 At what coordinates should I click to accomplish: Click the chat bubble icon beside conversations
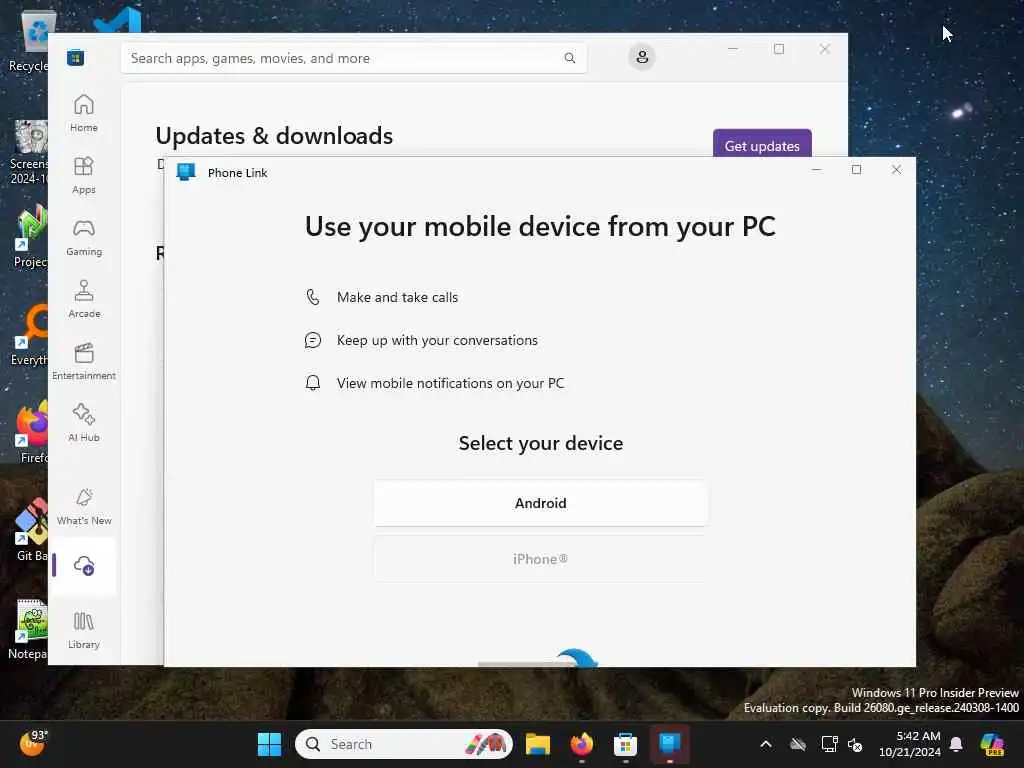pyautogui.click(x=313, y=340)
